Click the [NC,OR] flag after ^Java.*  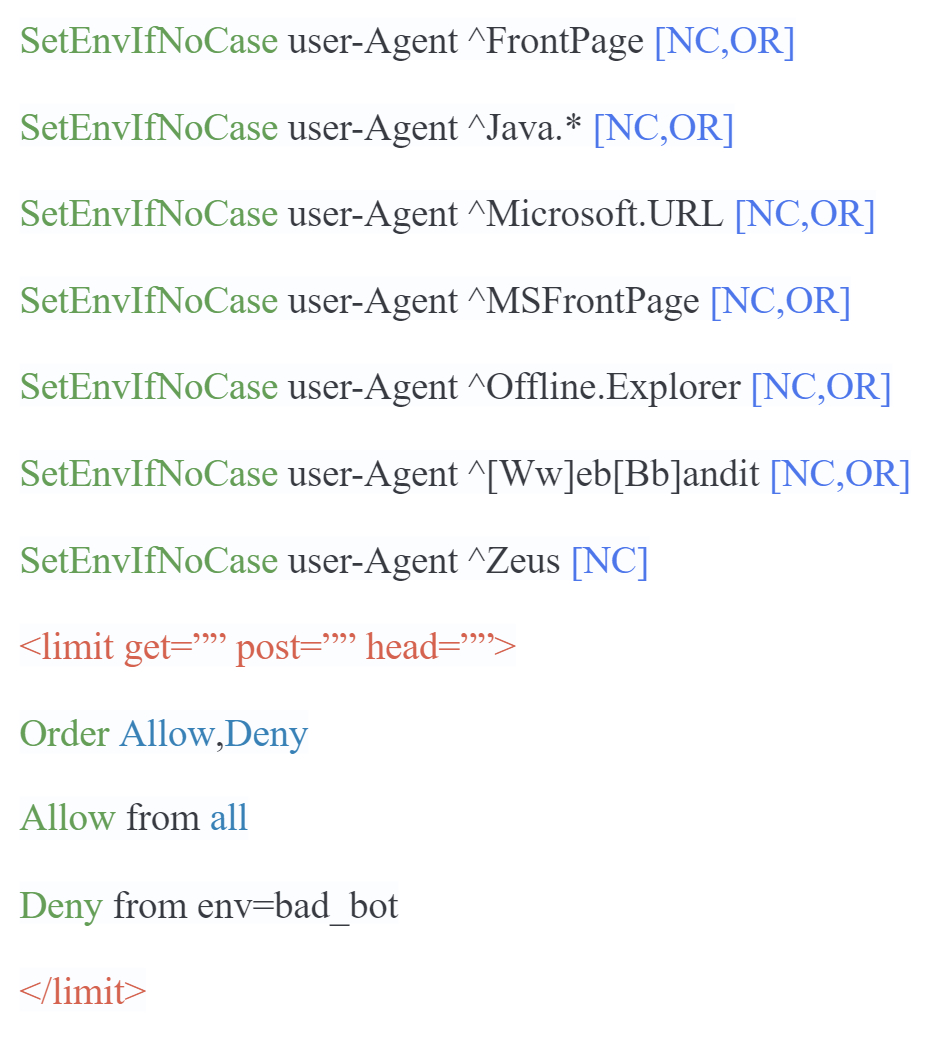[663, 128]
